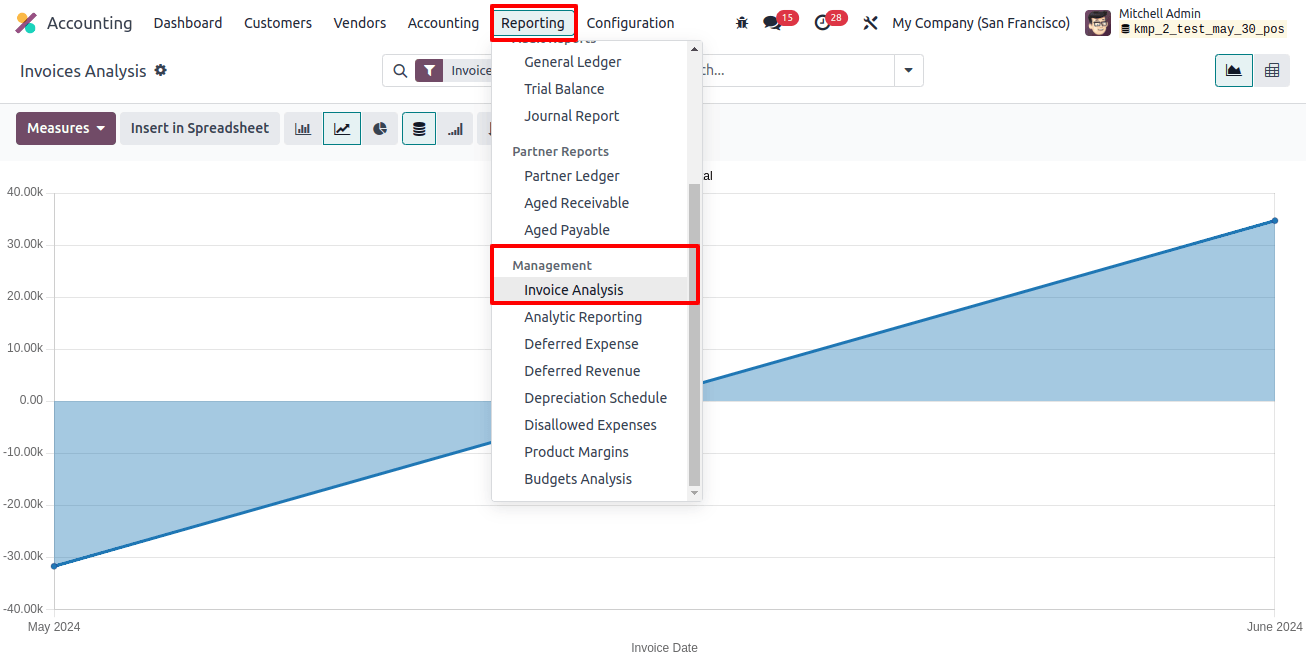This screenshot has width=1306, height=660.
Task: Open the Configuration menu
Action: click(630, 23)
